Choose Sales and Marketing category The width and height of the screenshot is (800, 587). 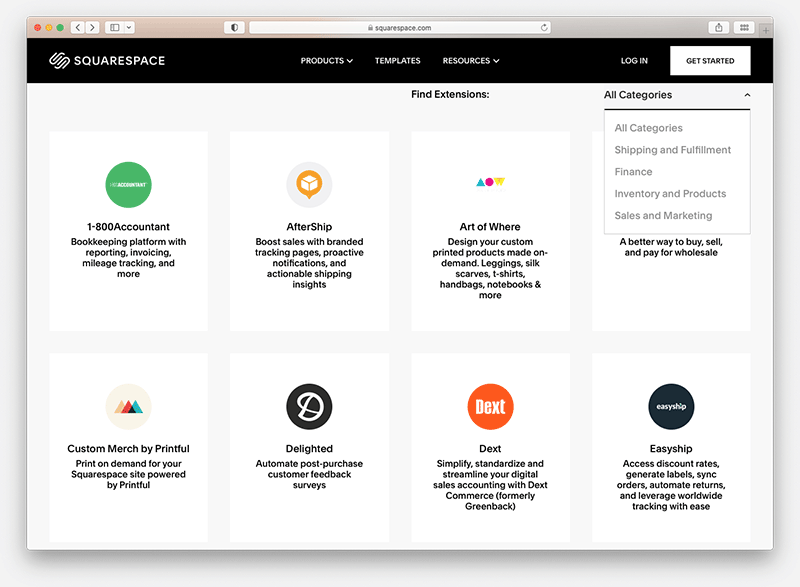tap(663, 216)
